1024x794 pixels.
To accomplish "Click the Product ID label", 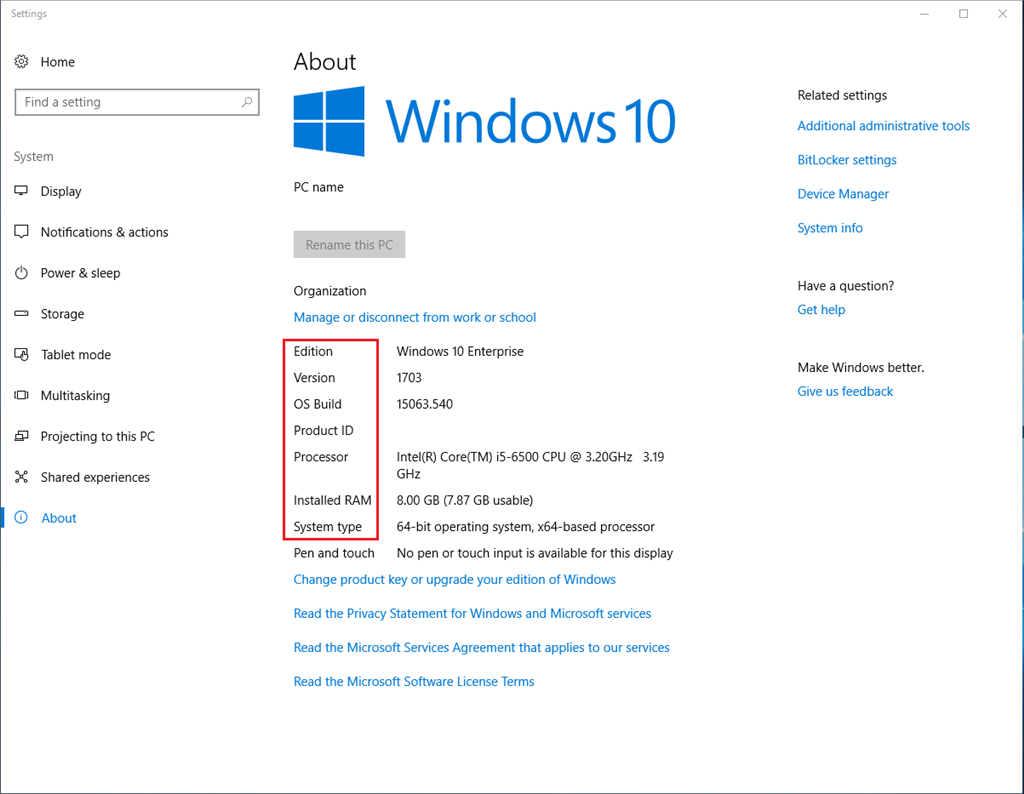I will coord(323,430).
